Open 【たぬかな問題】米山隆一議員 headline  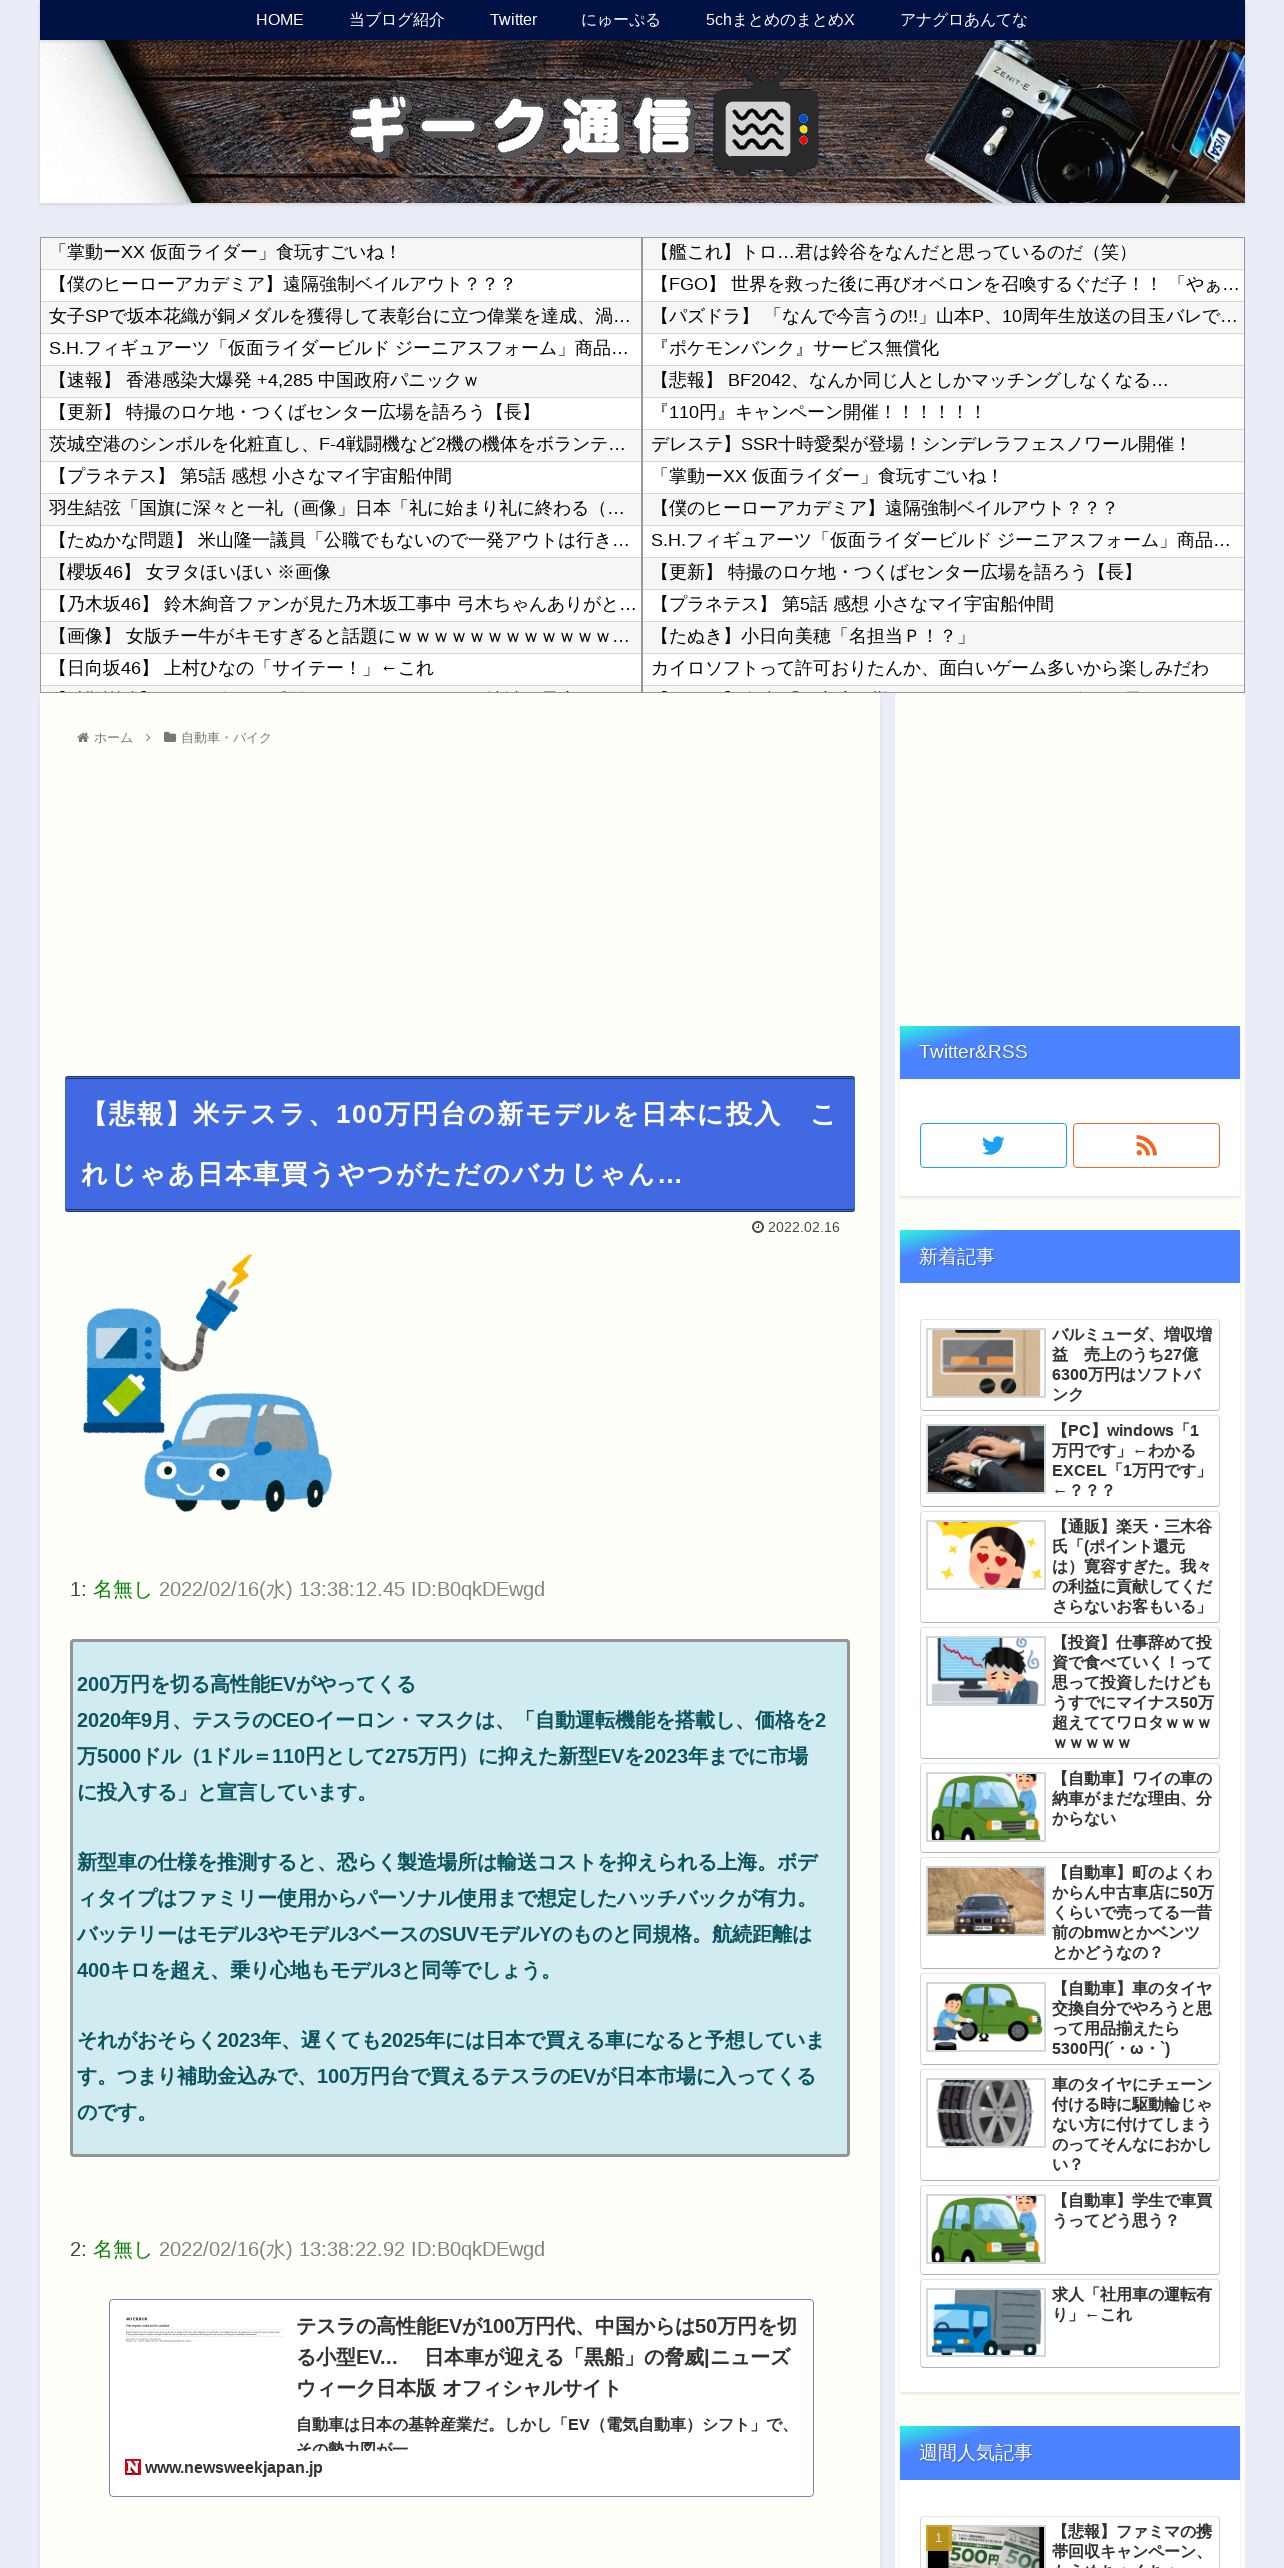[x=341, y=541]
